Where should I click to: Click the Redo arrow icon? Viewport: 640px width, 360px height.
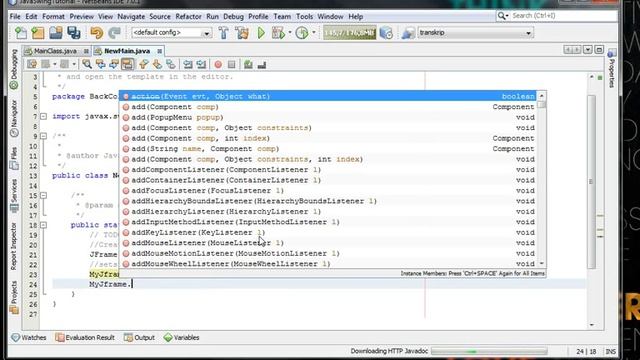(115, 33)
